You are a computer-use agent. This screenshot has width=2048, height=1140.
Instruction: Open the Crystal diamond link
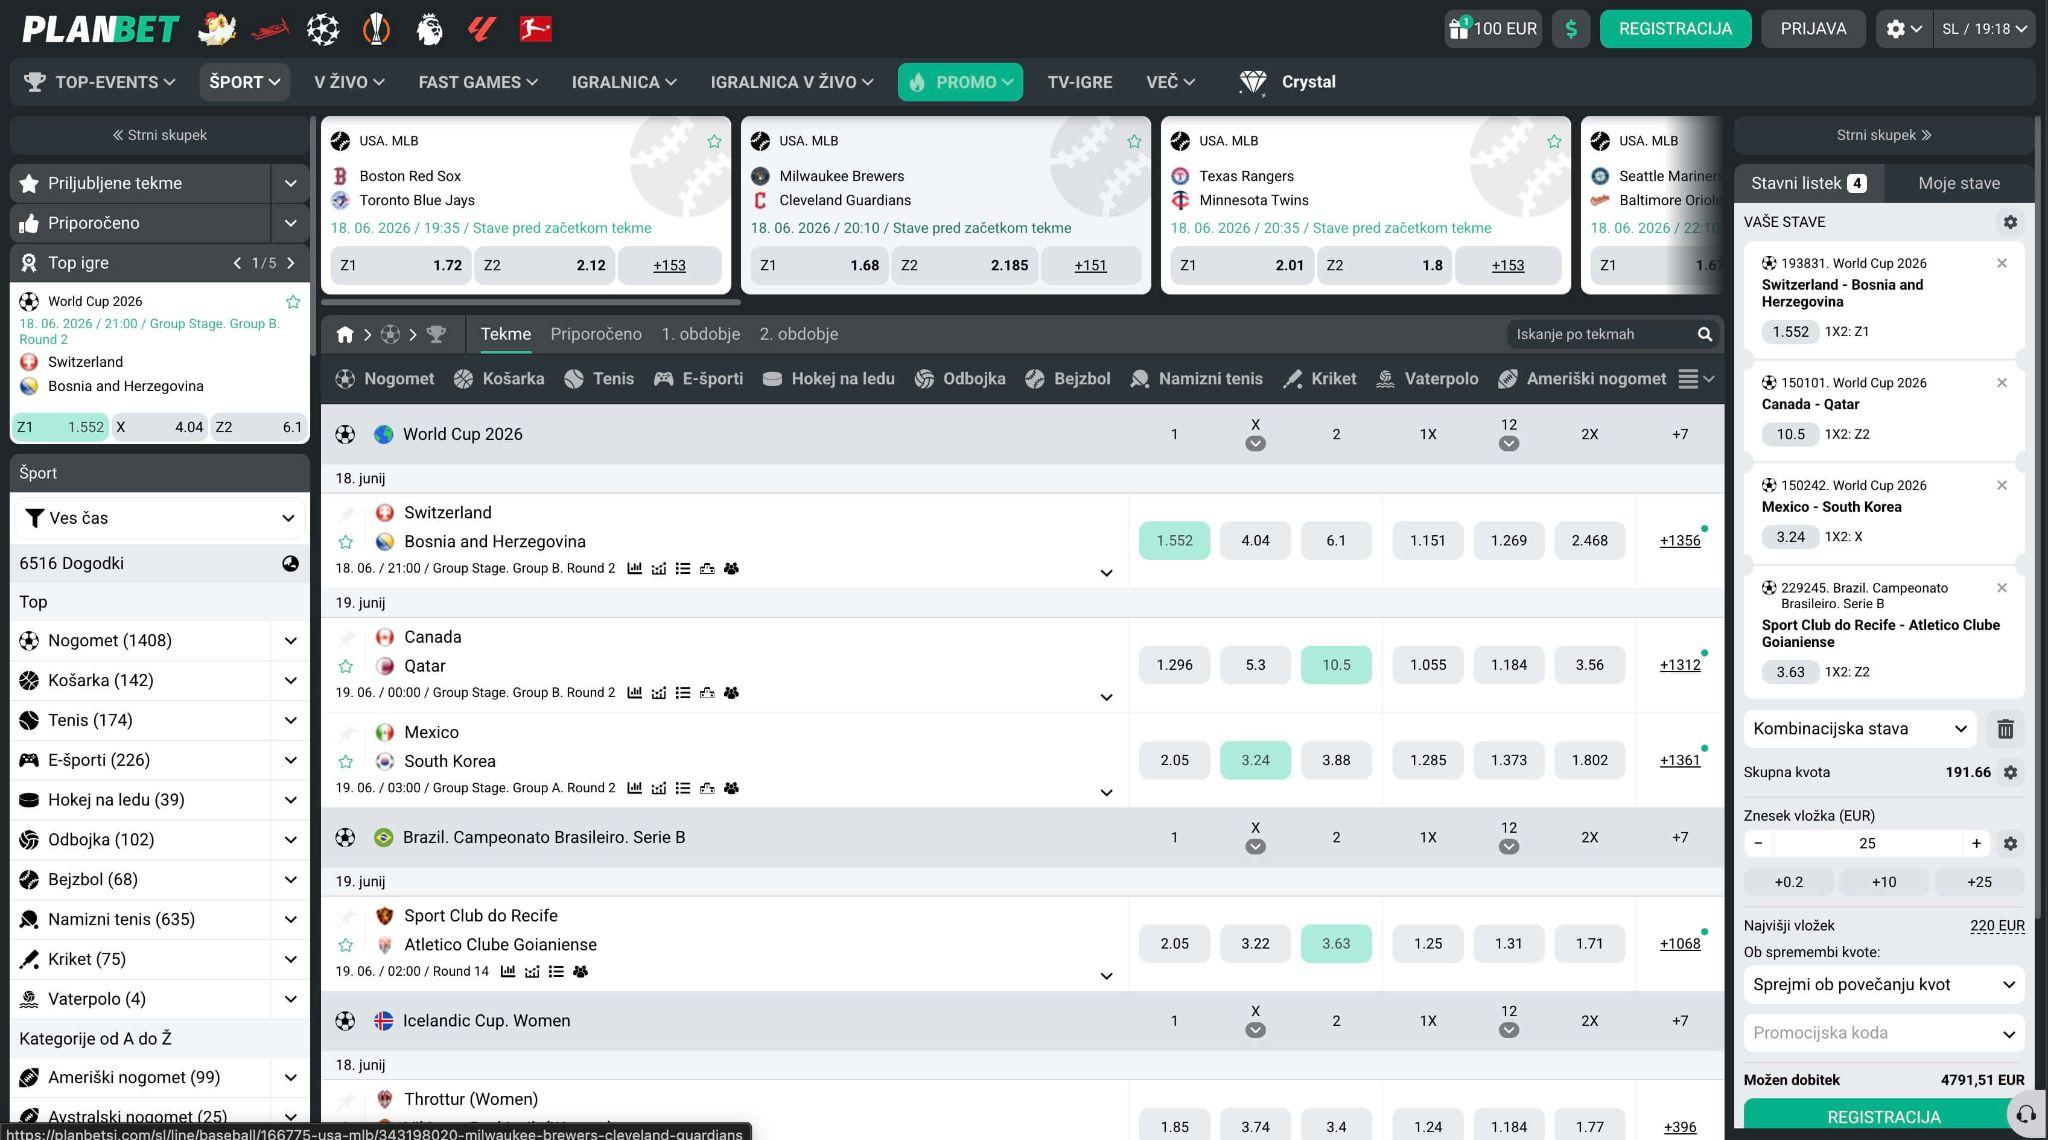click(1287, 82)
